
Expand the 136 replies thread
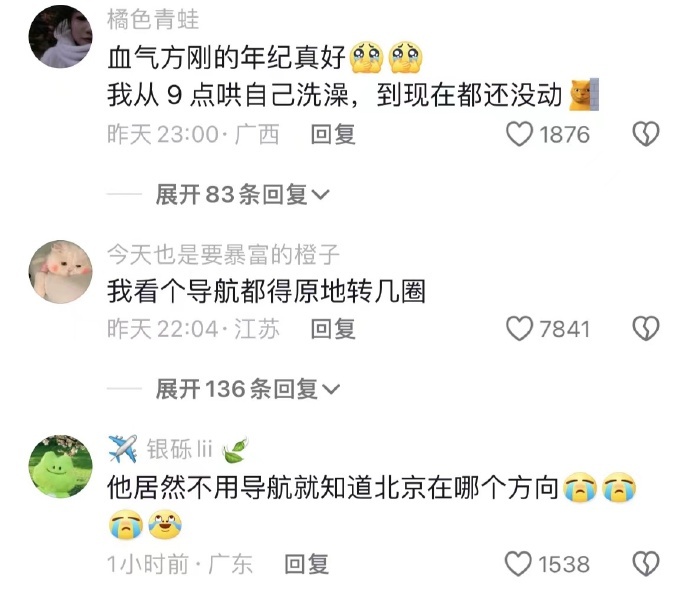(248, 389)
